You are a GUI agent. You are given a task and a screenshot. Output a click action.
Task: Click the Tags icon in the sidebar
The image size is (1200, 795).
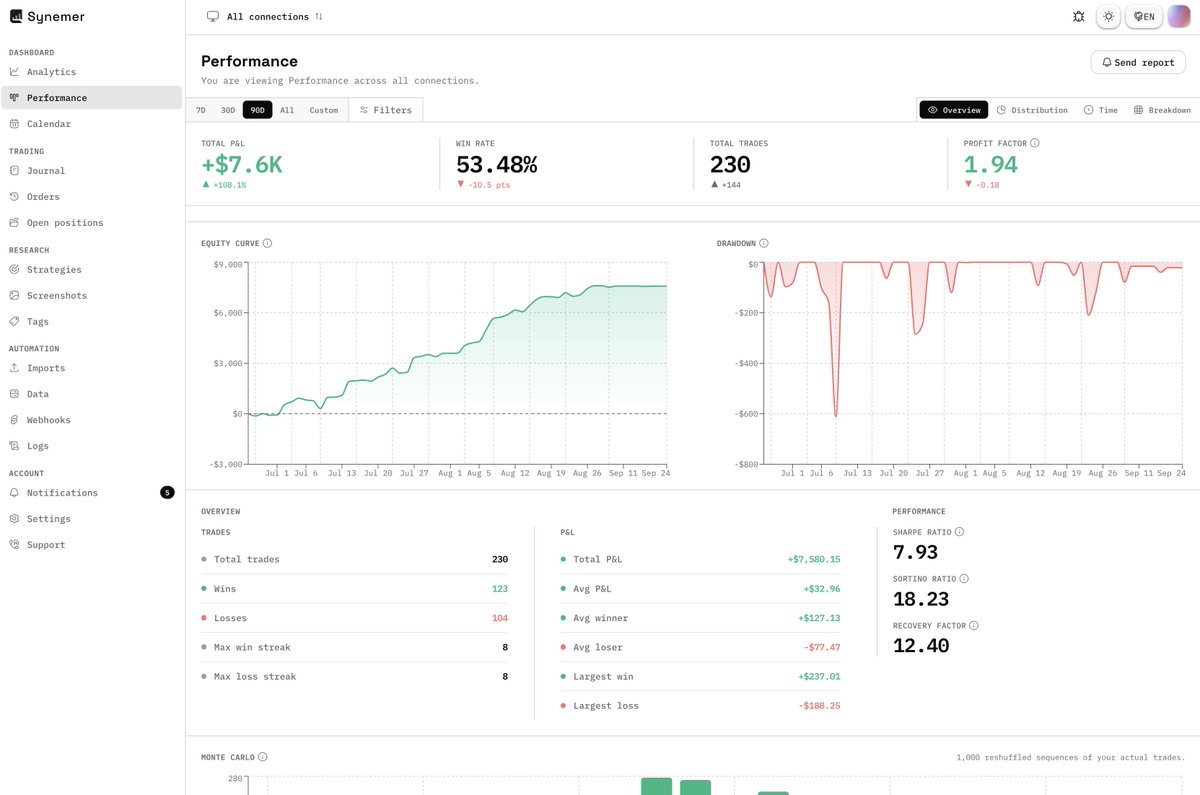(15, 322)
